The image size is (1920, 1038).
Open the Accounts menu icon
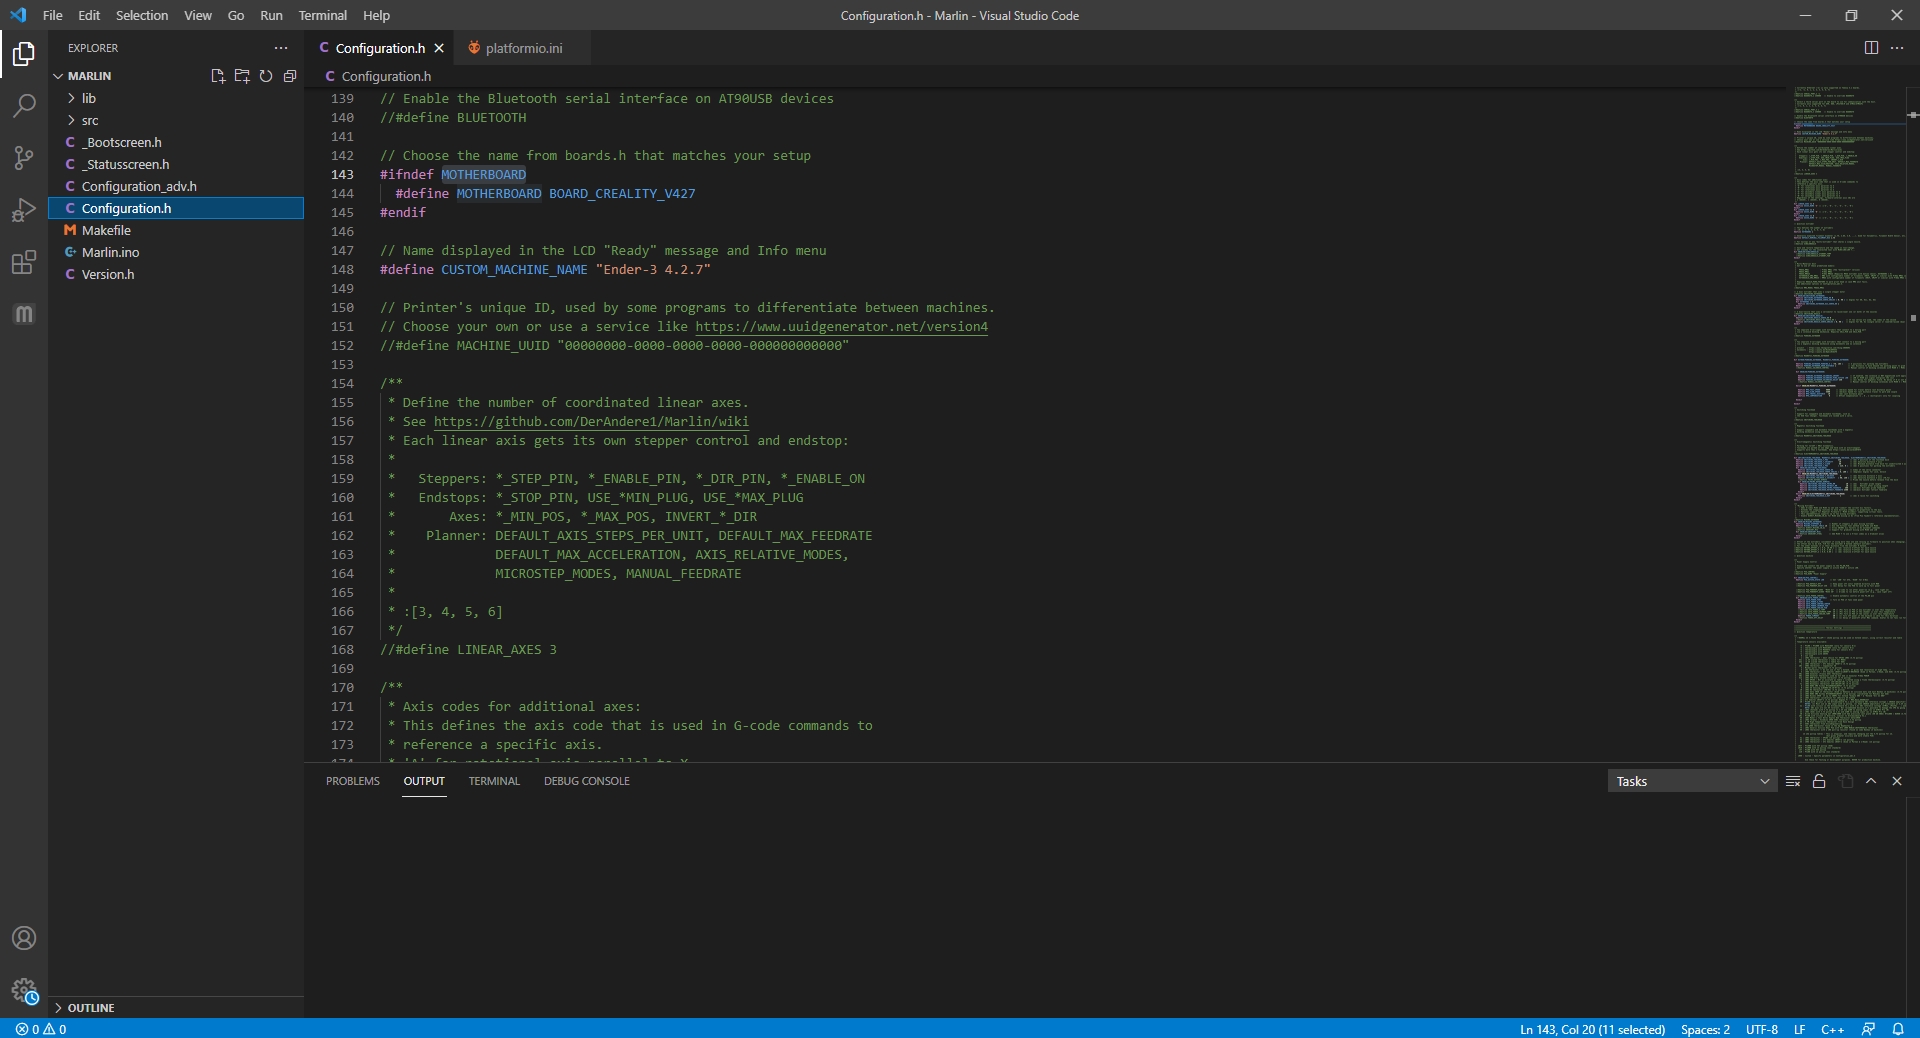[x=24, y=938]
